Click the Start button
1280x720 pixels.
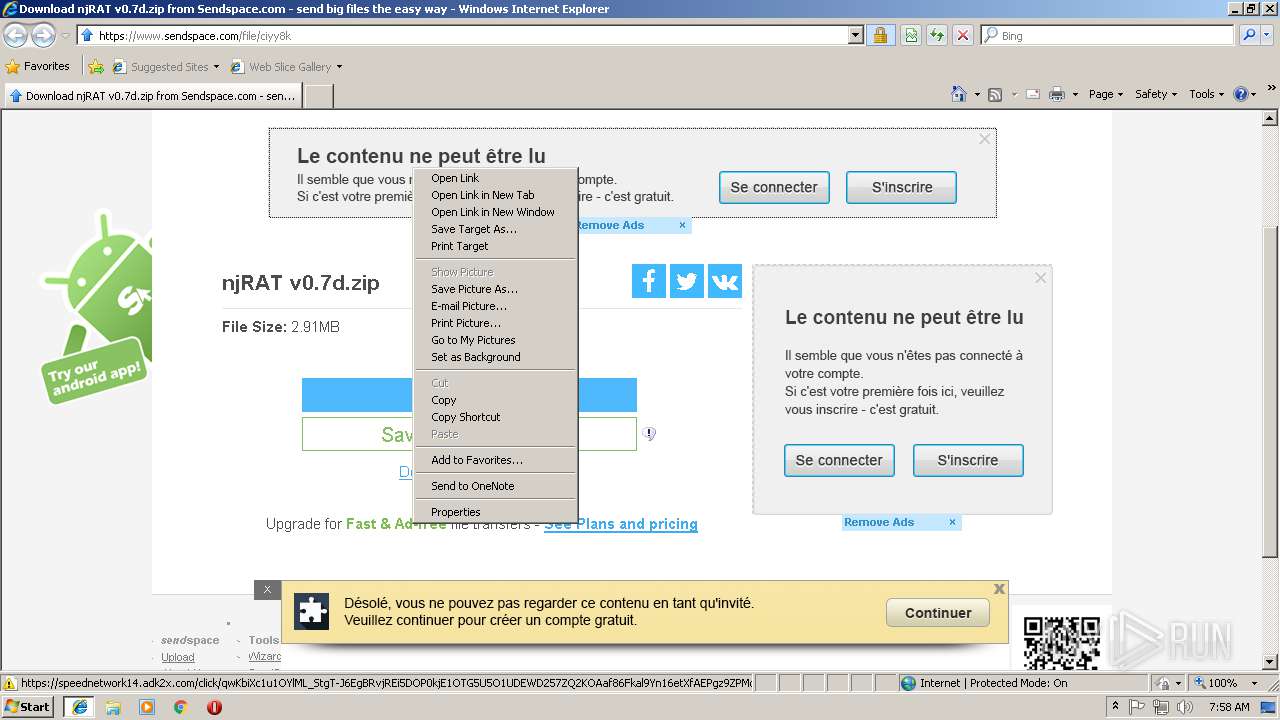27,707
